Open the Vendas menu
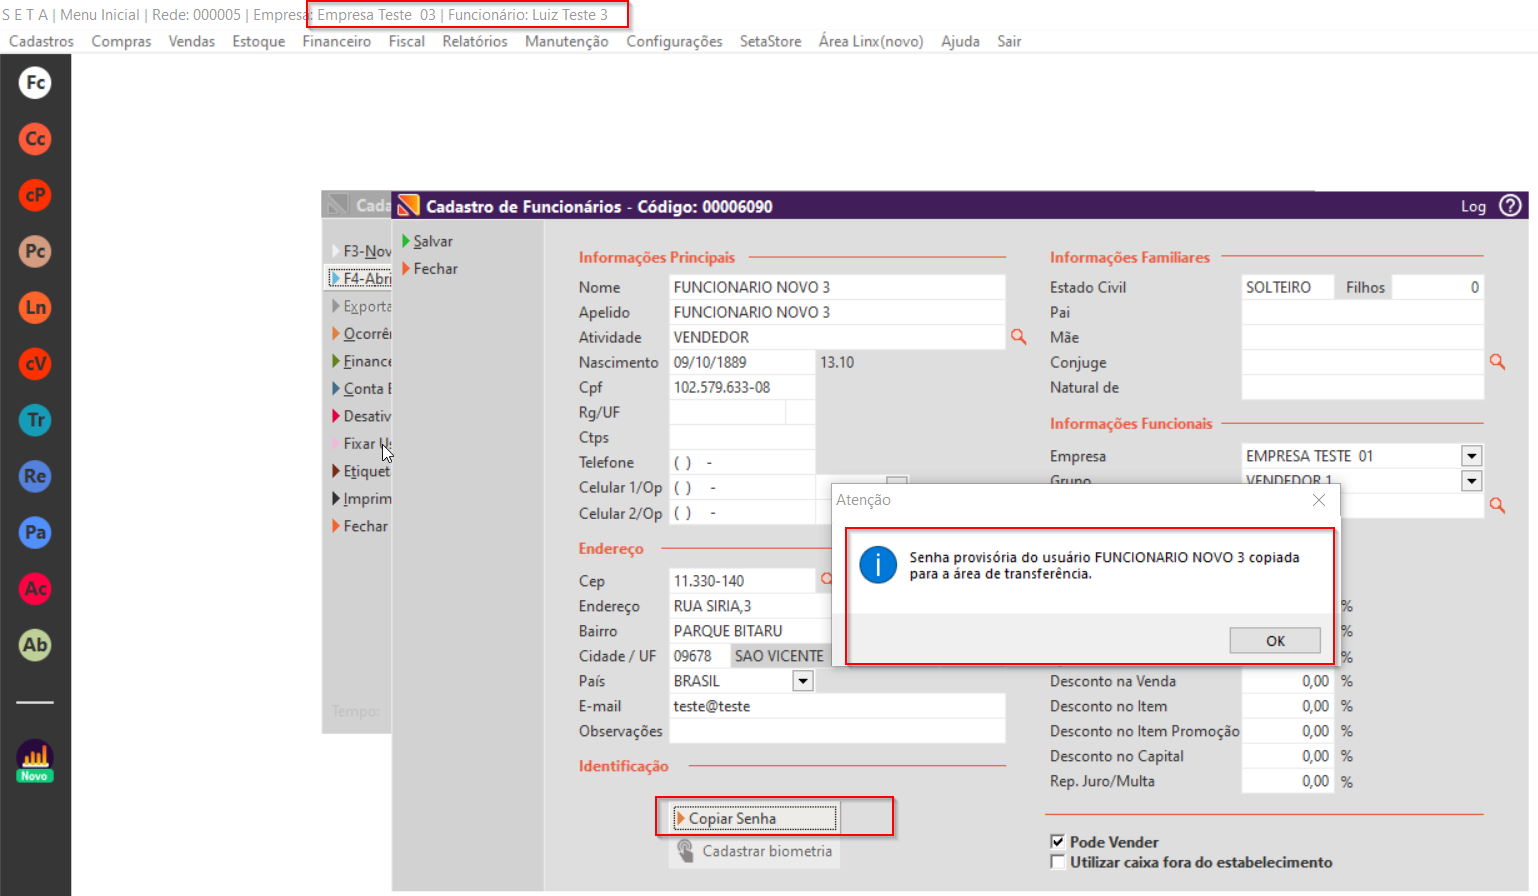This screenshot has width=1538, height=896. [192, 41]
